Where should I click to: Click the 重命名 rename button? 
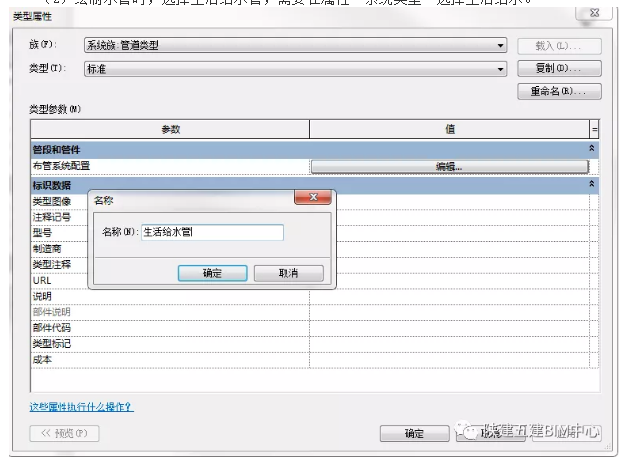pyautogui.click(x=559, y=91)
